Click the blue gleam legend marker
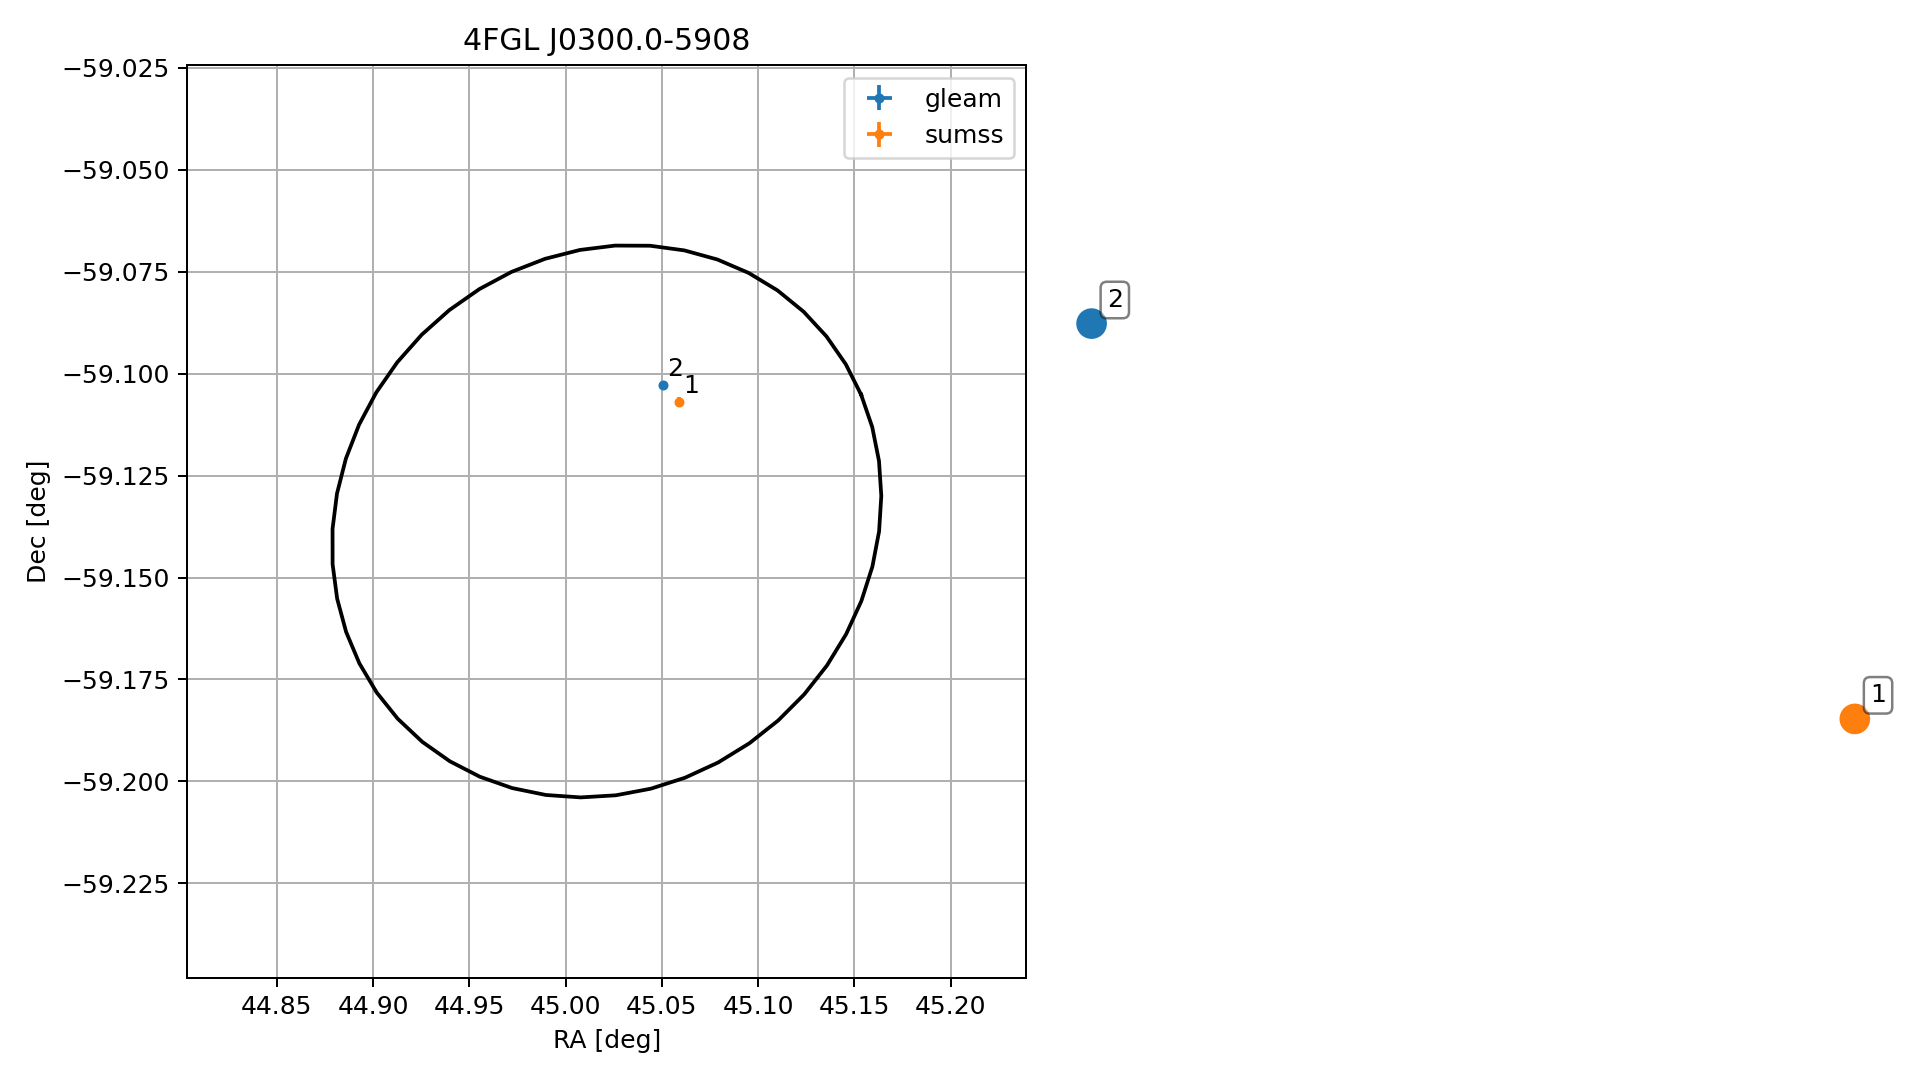This screenshot has width=1919, height=1080. [x=879, y=98]
